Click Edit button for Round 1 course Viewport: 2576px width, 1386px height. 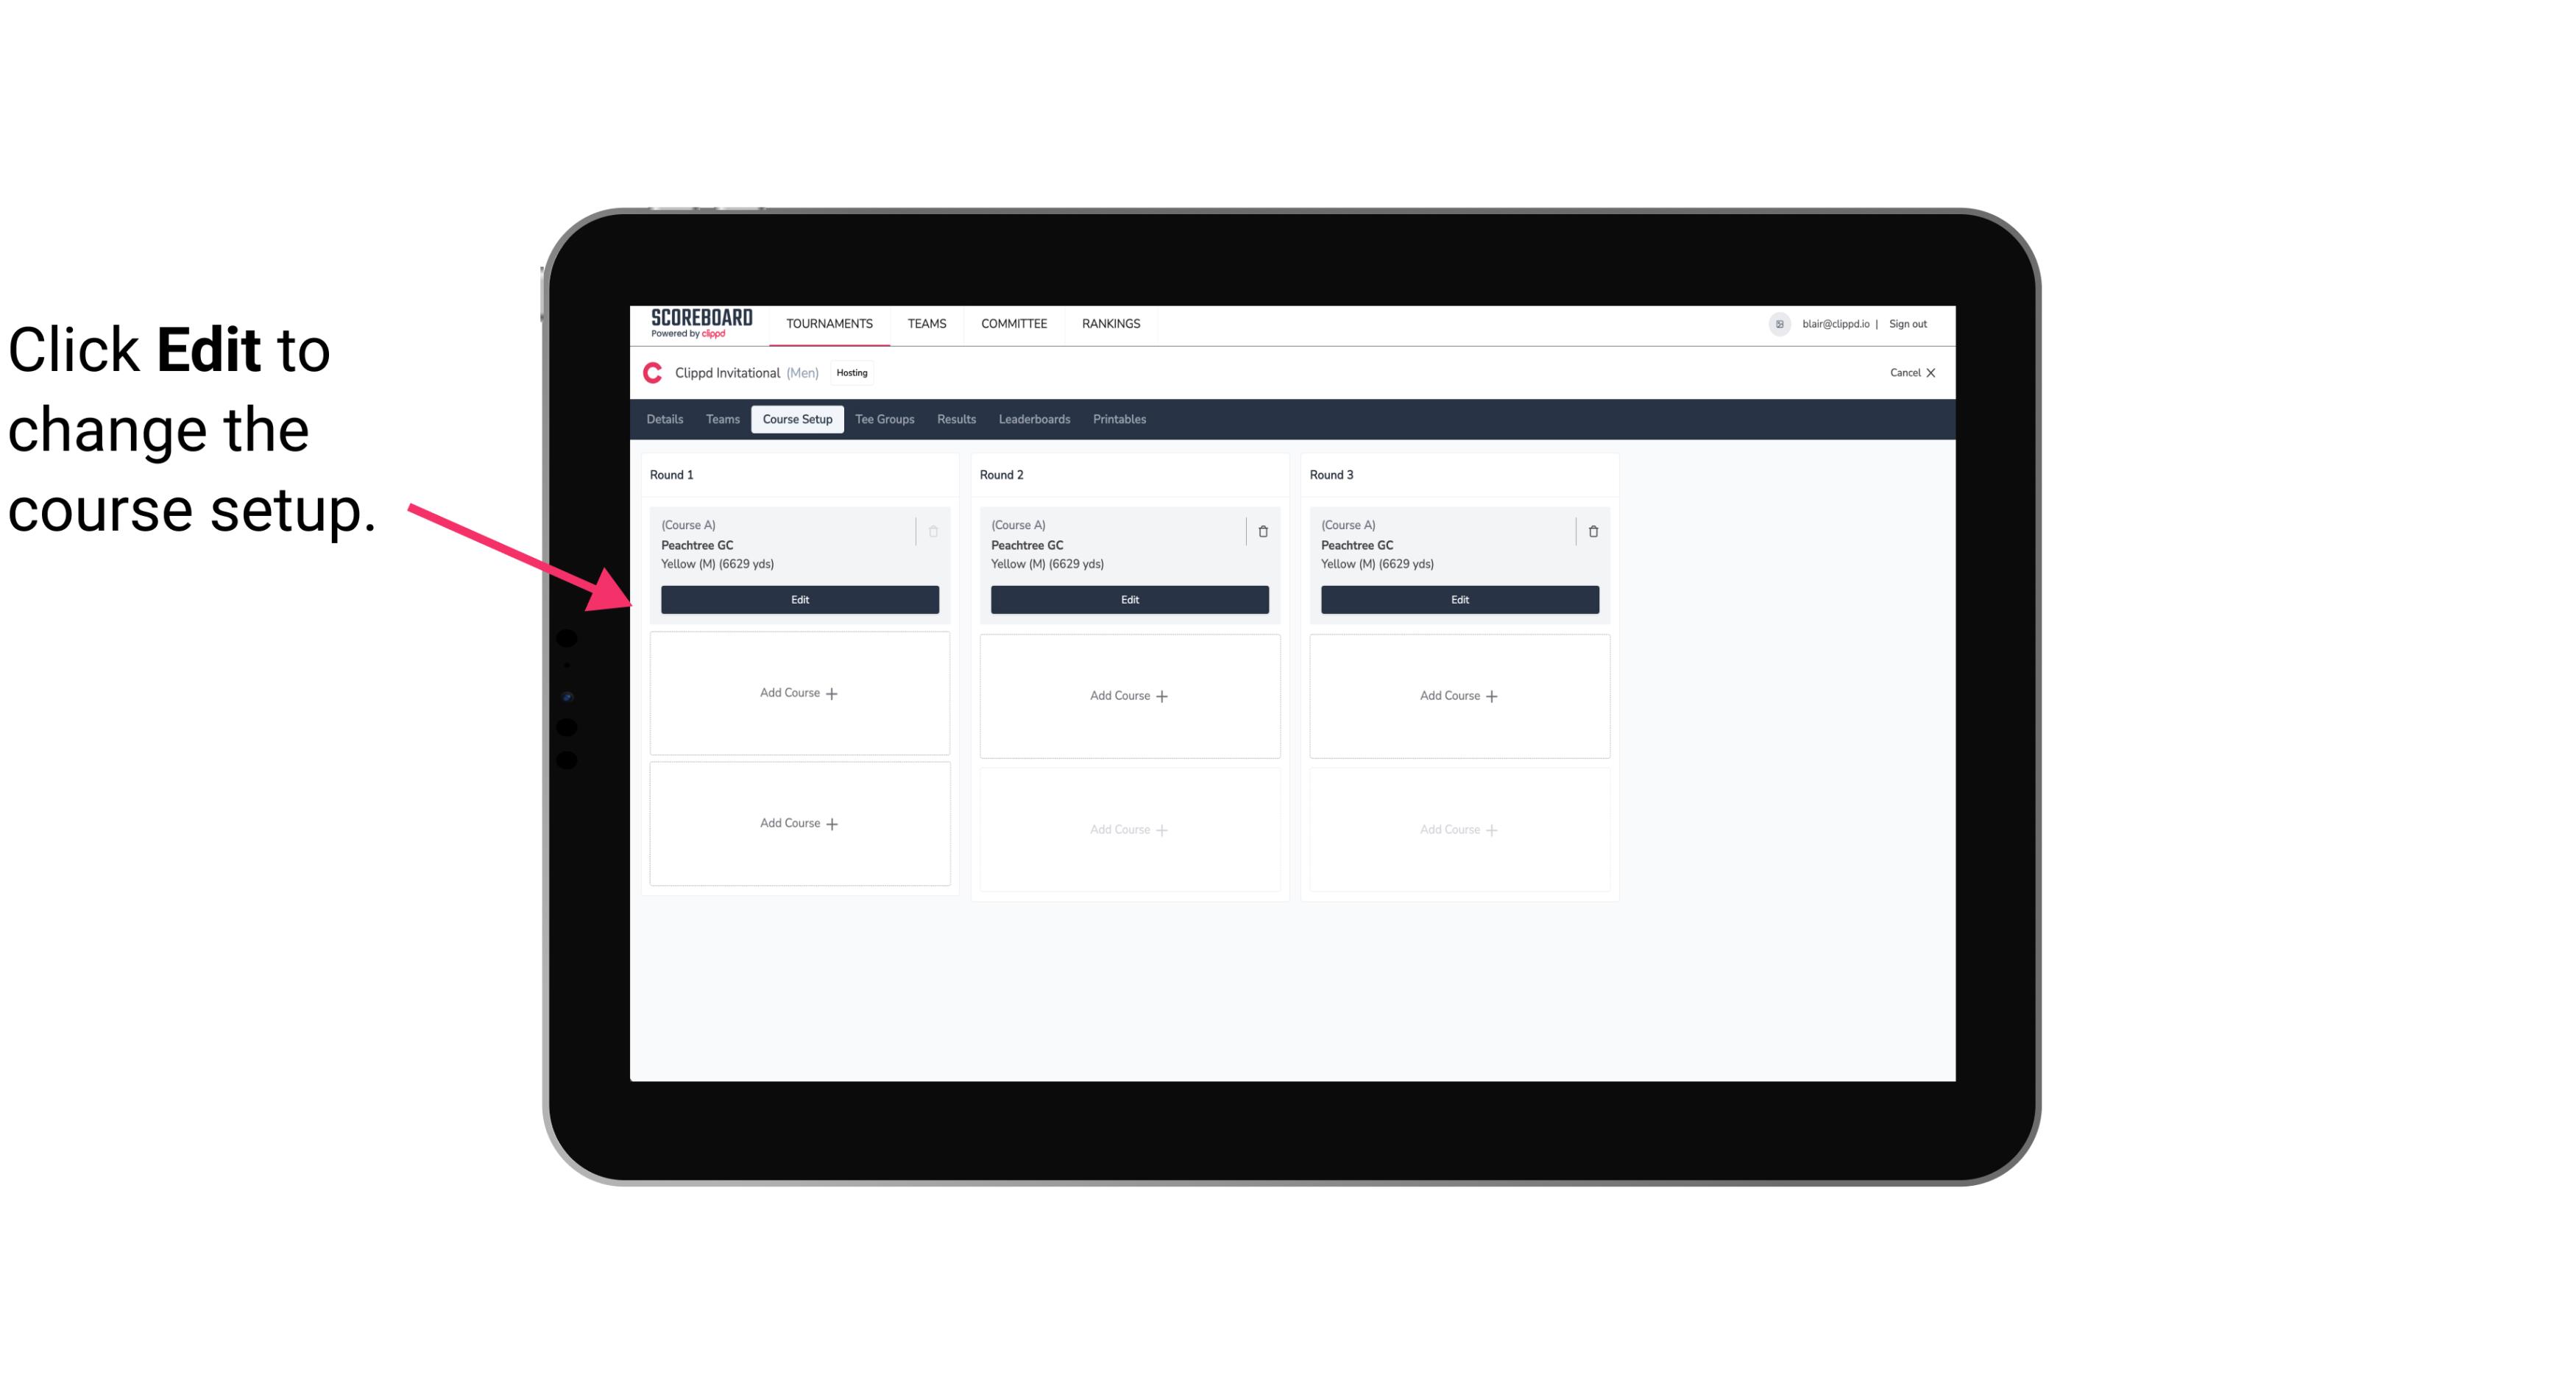[799, 598]
